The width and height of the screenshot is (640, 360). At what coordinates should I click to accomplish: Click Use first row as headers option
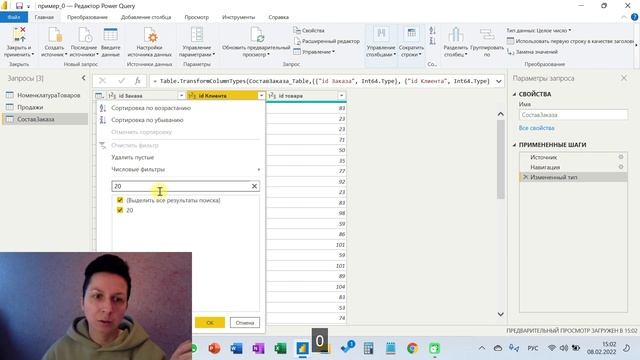tap(571, 41)
